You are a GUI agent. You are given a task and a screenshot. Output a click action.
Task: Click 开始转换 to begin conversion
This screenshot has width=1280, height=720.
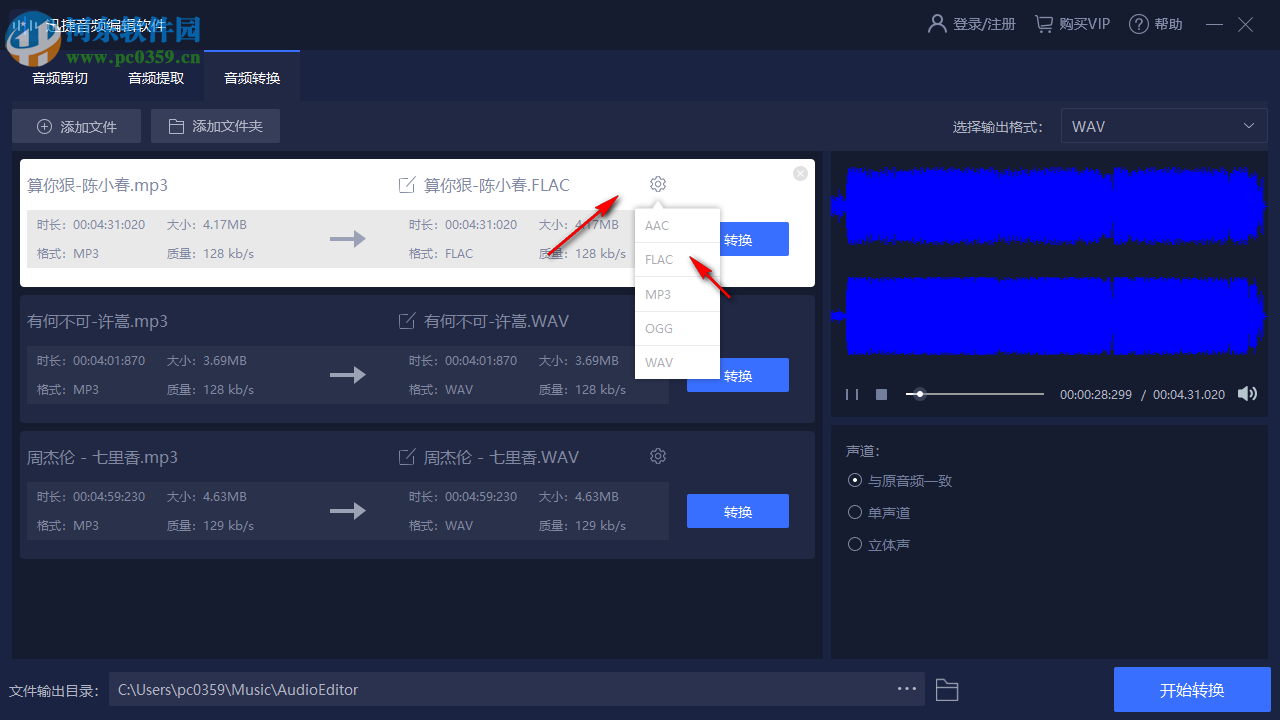point(1192,689)
